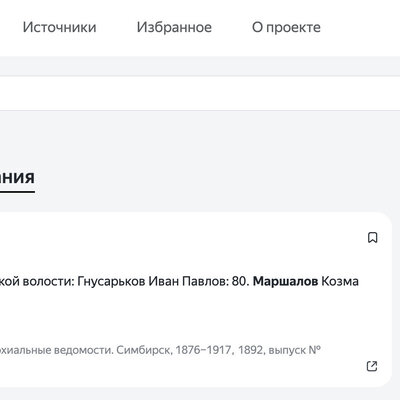Open the snippet mentioning Гнусарьков Иван Павлов
Image resolution: width=400 pixels, height=400 pixels.
[179, 282]
